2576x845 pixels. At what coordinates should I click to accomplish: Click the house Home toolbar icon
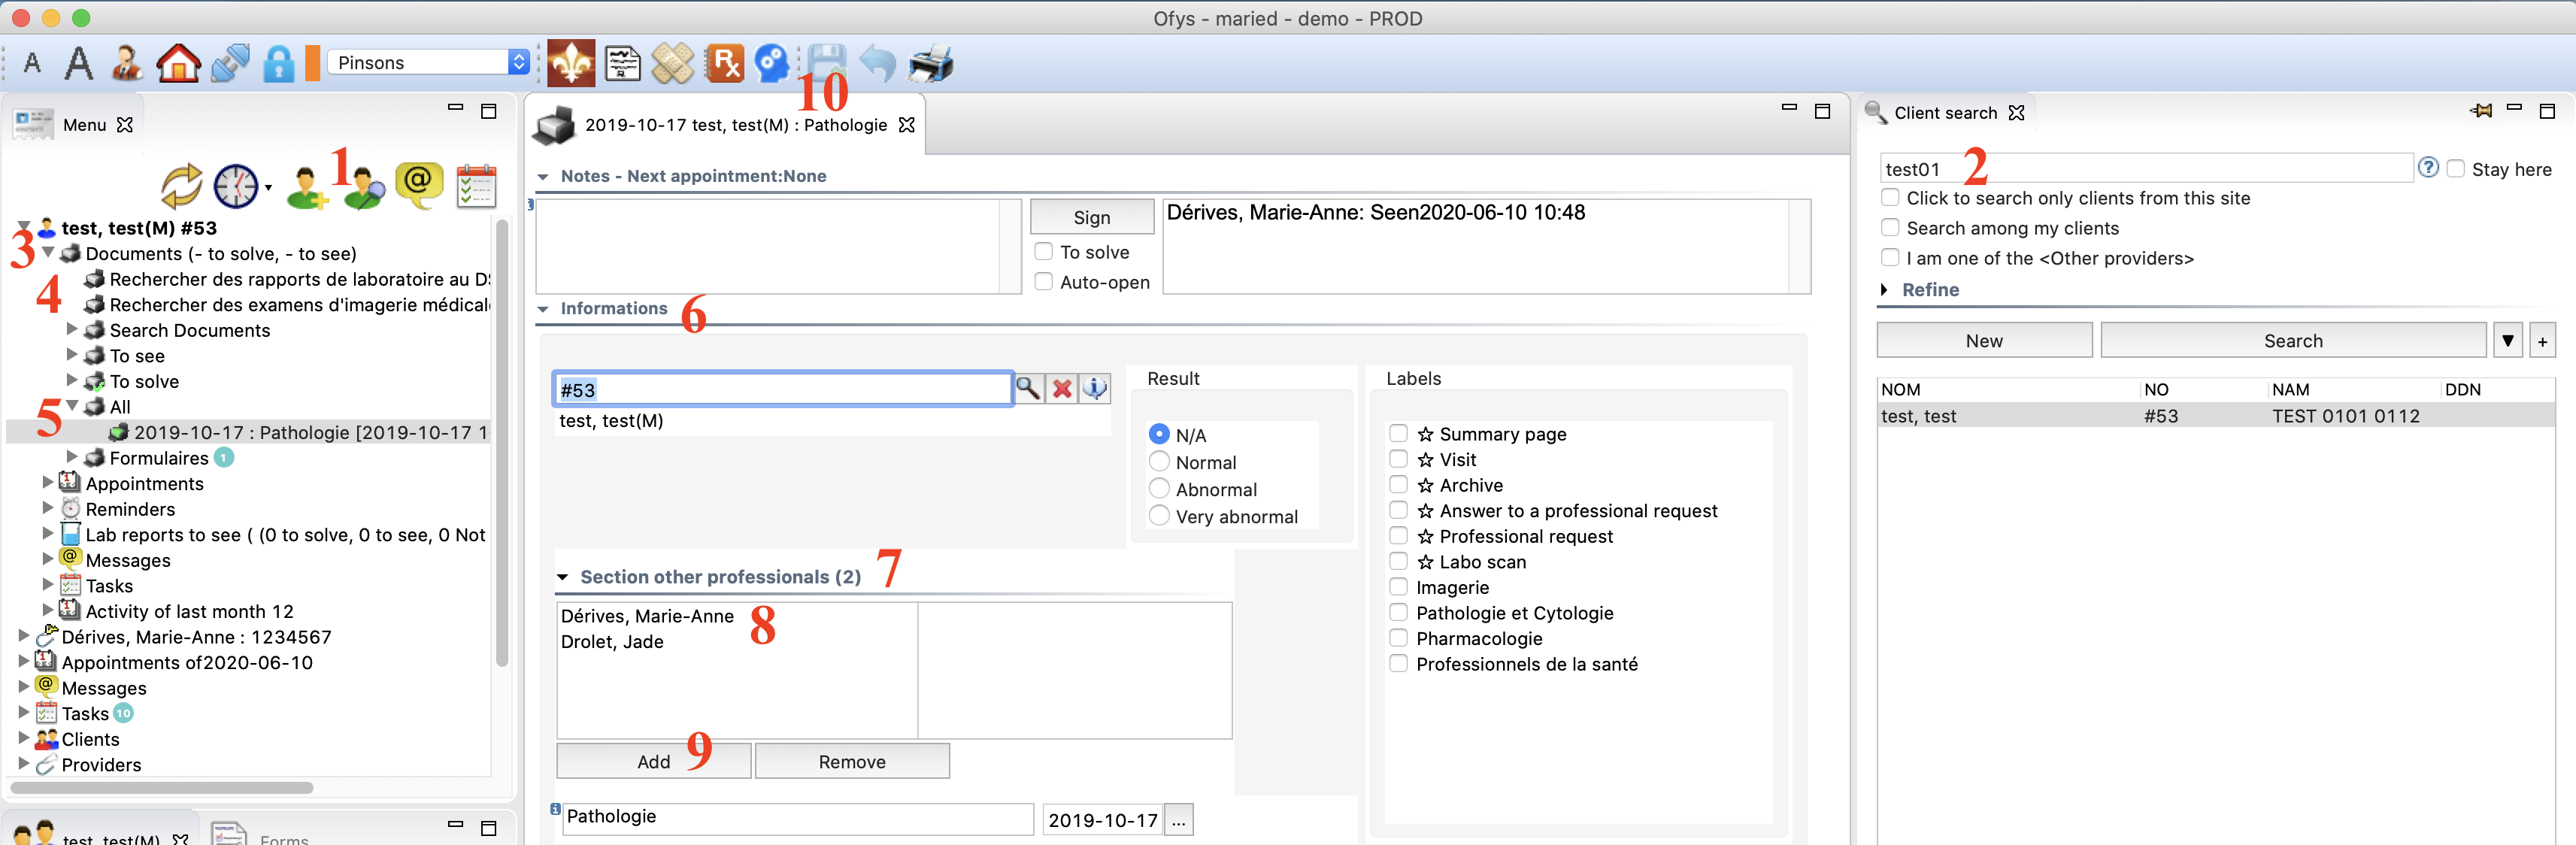tap(178, 63)
